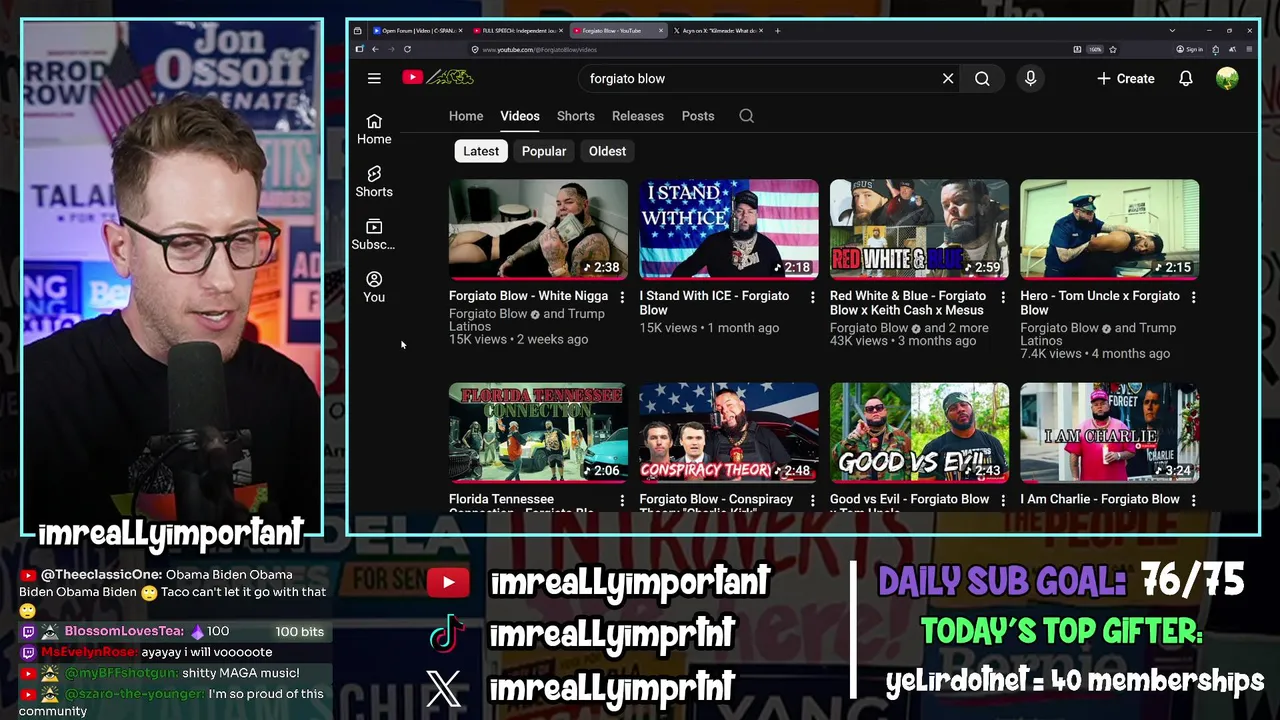Viewport: 1280px width, 720px height.
Task: Select the Latest sort chip
Action: 481,151
